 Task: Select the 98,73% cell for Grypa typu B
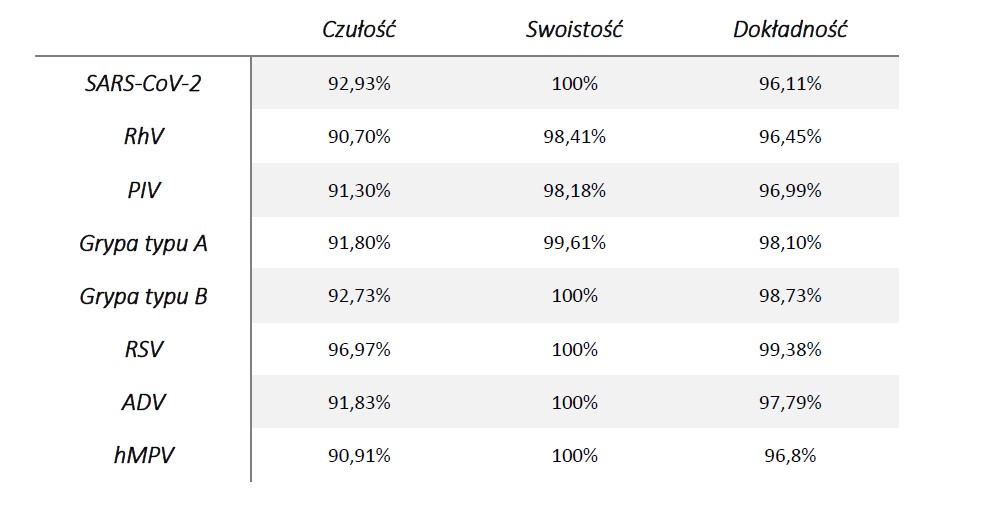[790, 296]
